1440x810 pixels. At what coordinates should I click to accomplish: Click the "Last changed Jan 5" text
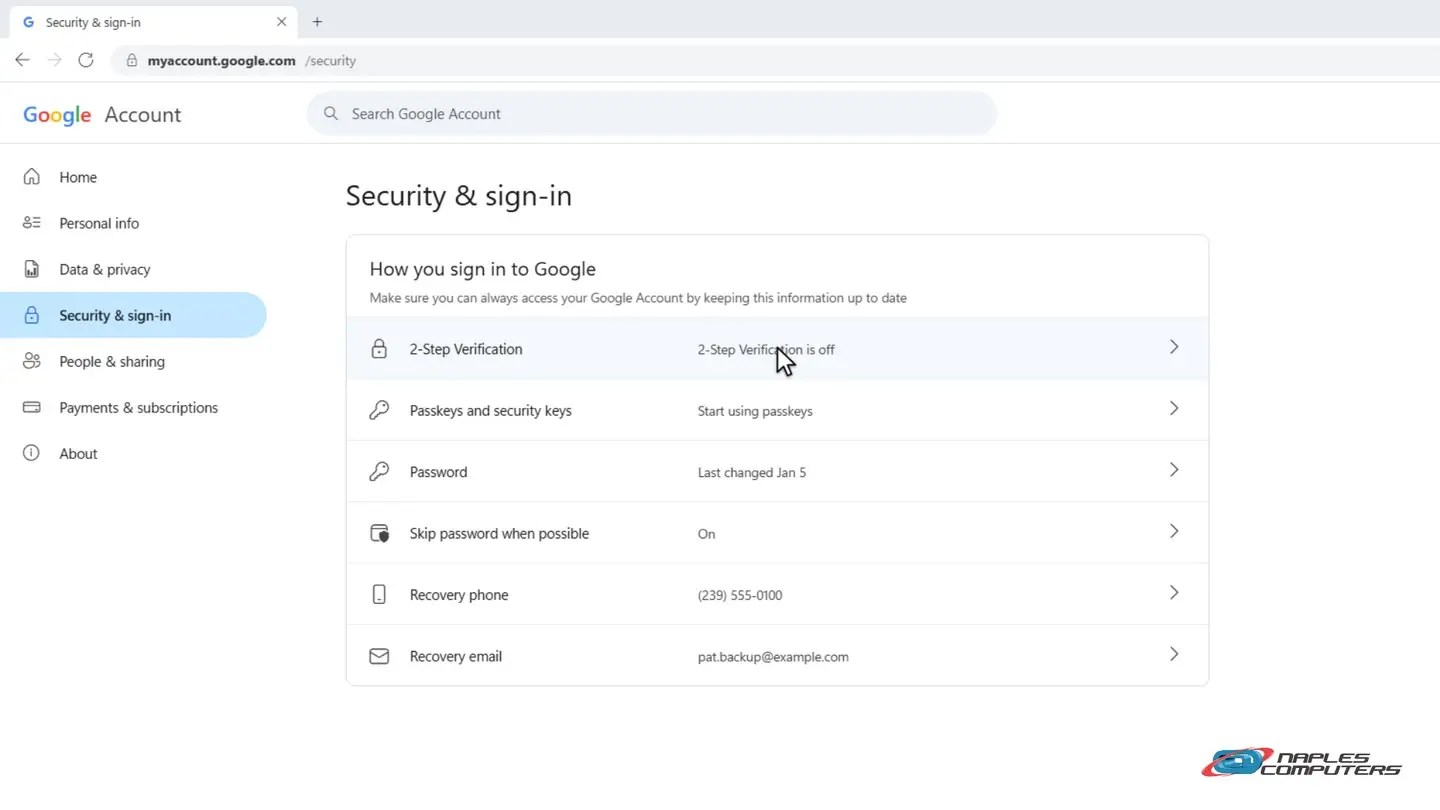[752, 472]
